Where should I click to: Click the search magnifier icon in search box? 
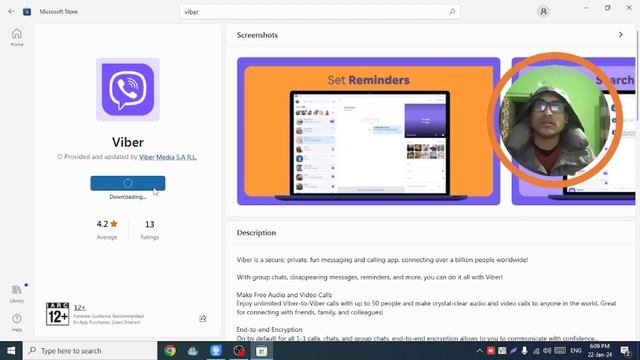click(452, 11)
